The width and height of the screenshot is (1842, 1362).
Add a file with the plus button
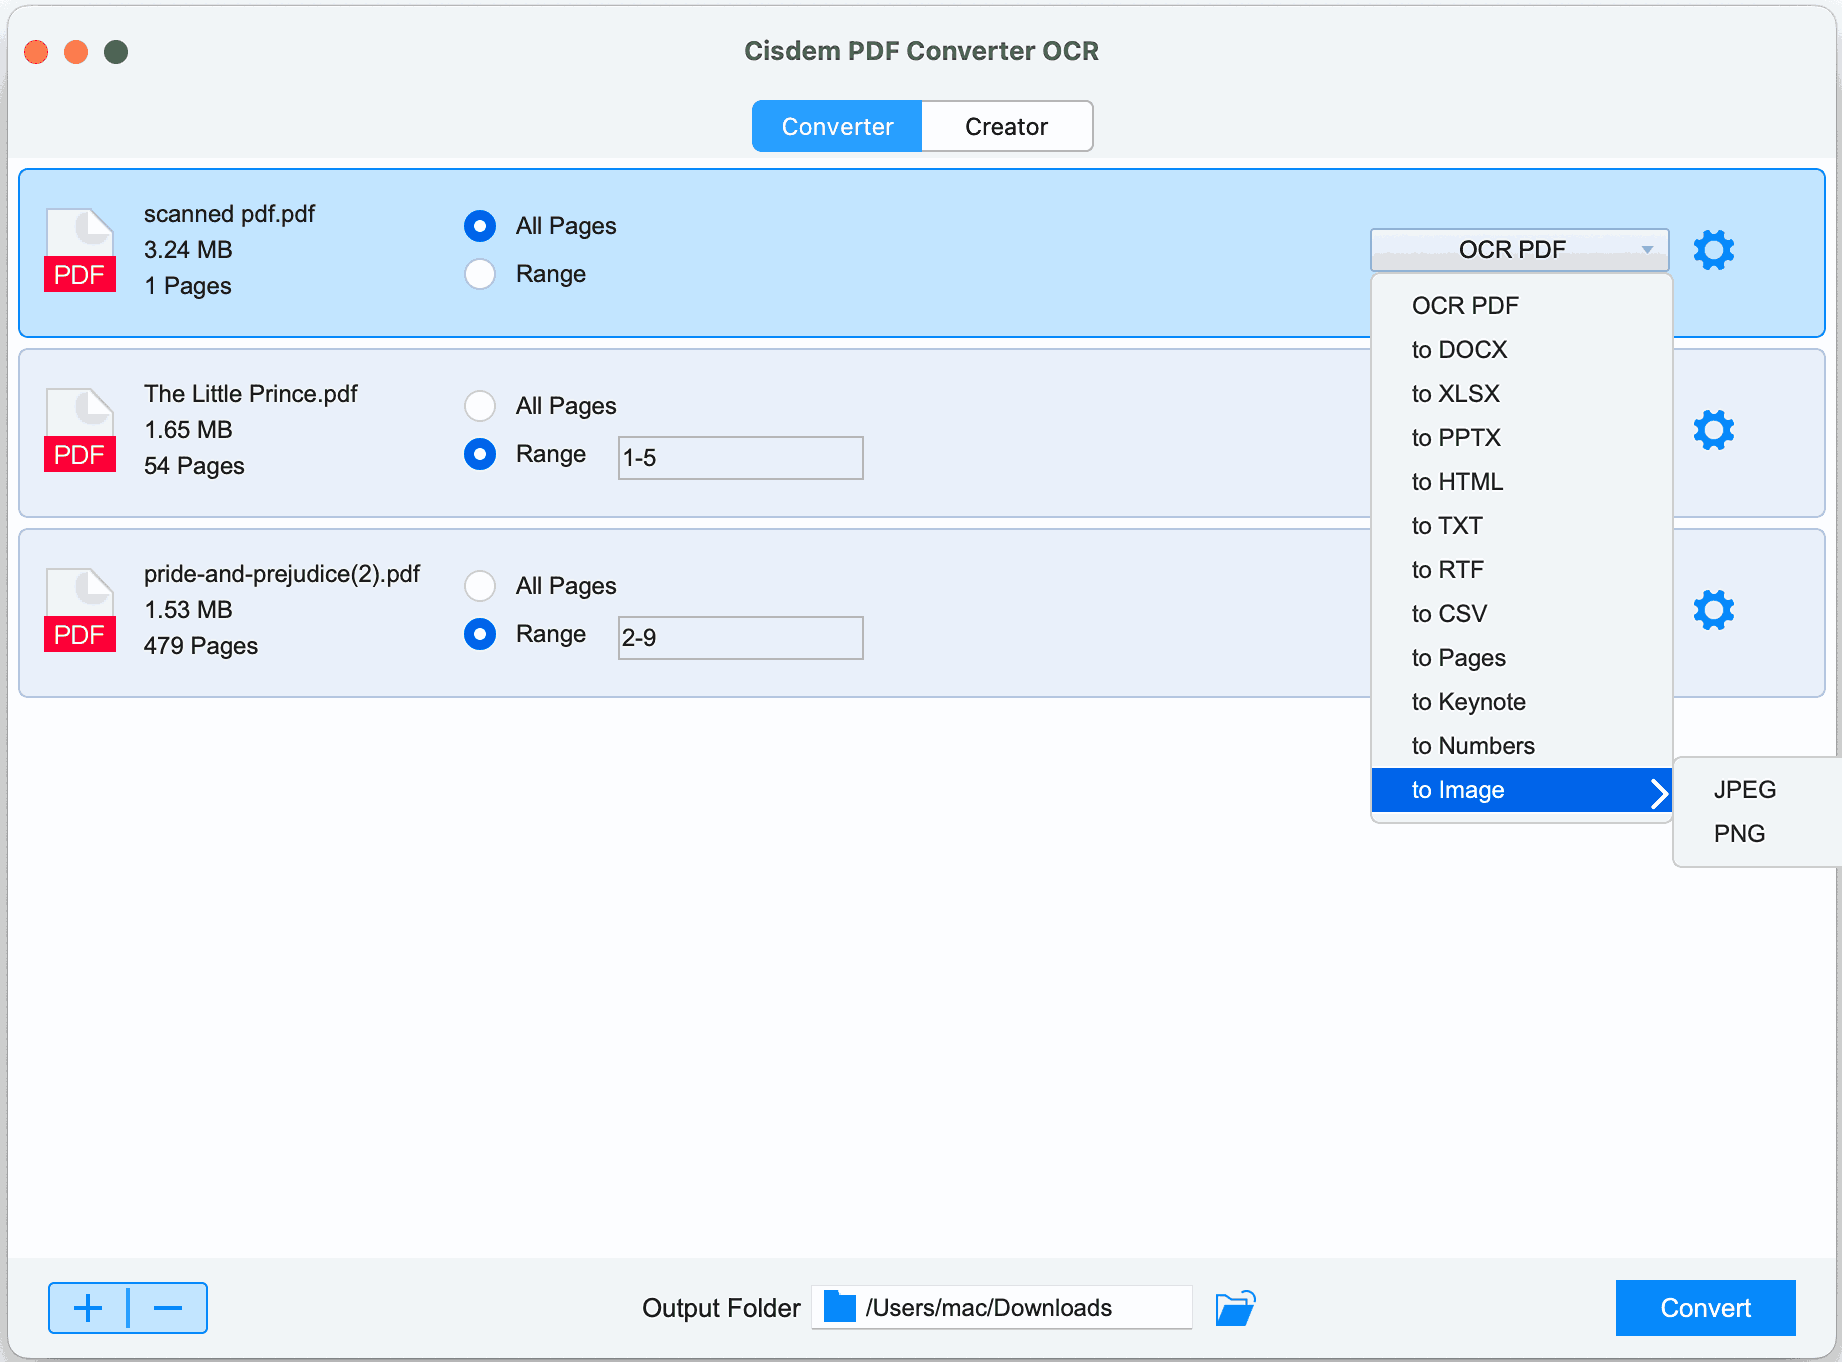pos(88,1308)
